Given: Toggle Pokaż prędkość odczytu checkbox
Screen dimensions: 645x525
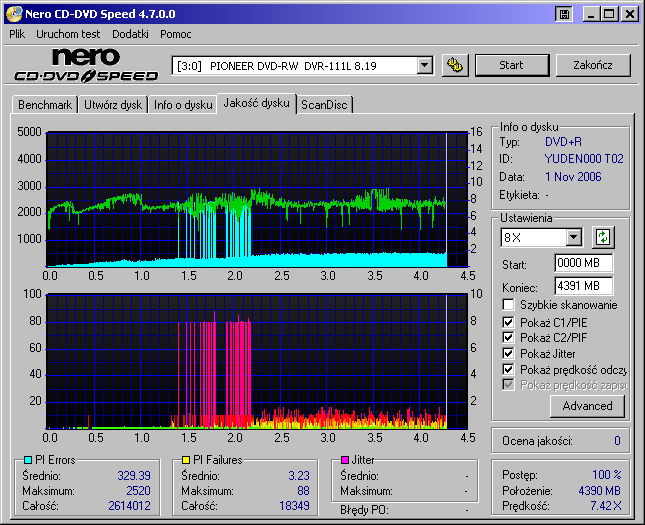Looking at the screenshot, I should (x=508, y=369).
